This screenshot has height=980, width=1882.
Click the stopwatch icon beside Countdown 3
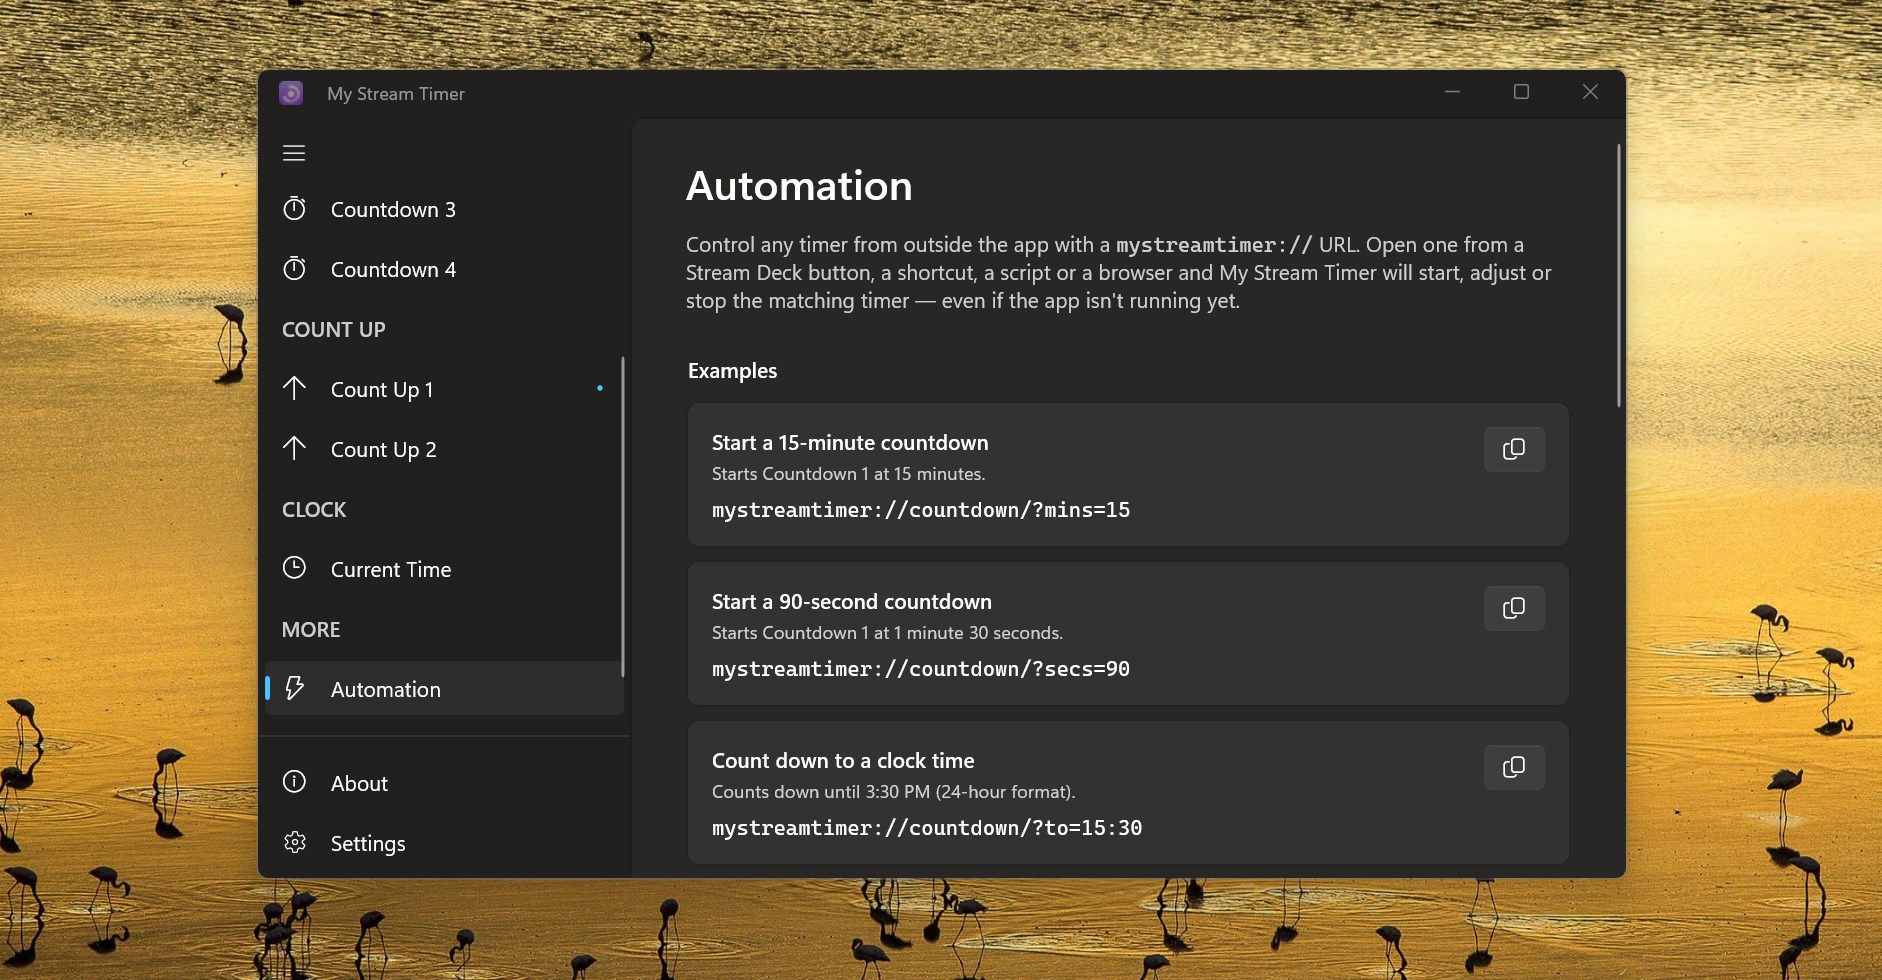(294, 208)
